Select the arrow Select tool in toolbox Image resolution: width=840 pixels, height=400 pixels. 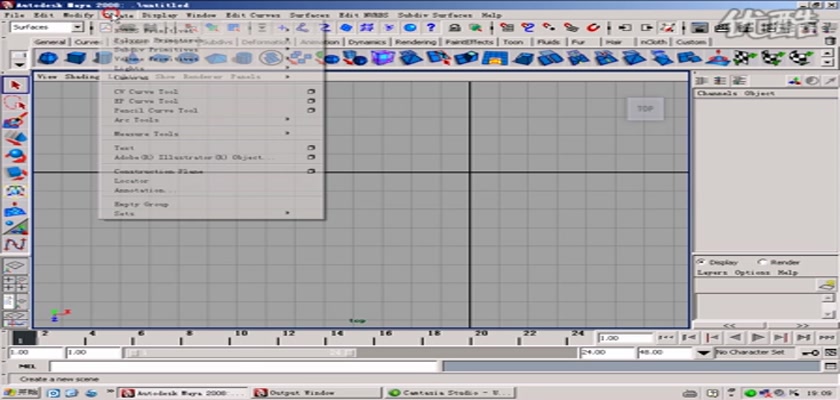(16, 85)
